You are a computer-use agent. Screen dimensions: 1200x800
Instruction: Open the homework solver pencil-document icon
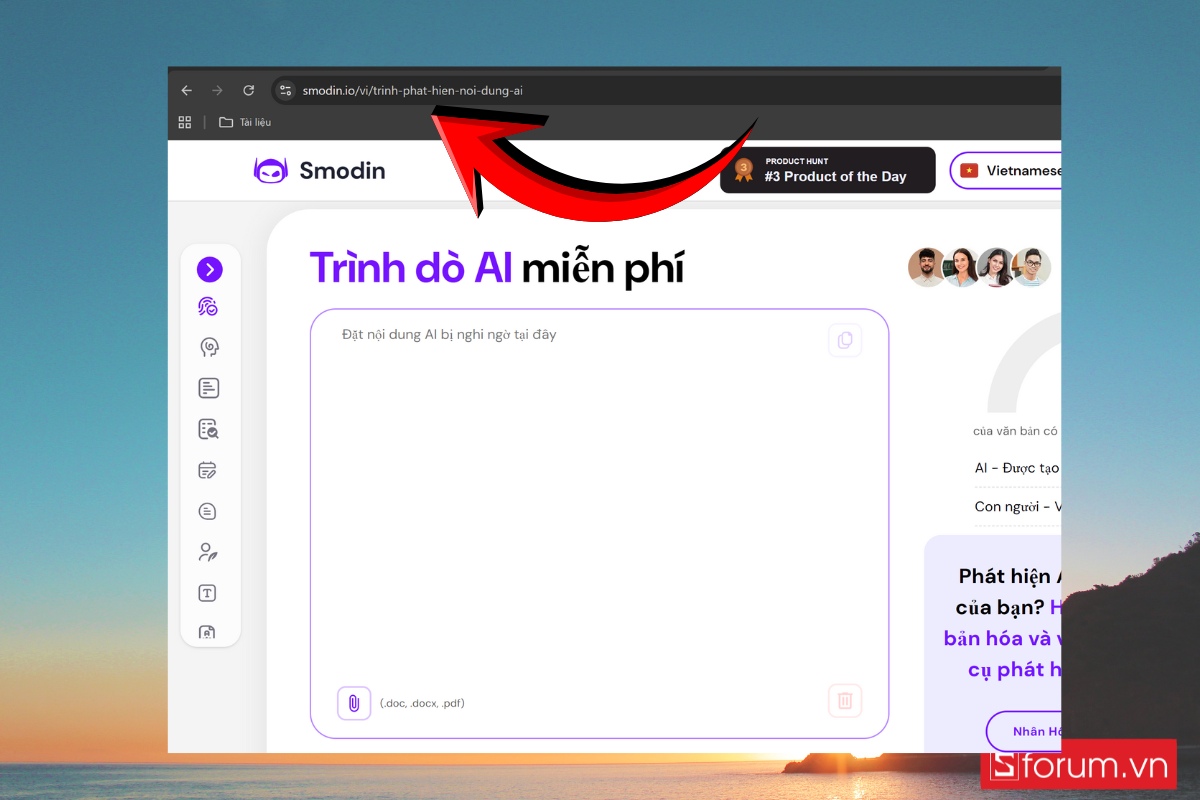[x=209, y=469]
